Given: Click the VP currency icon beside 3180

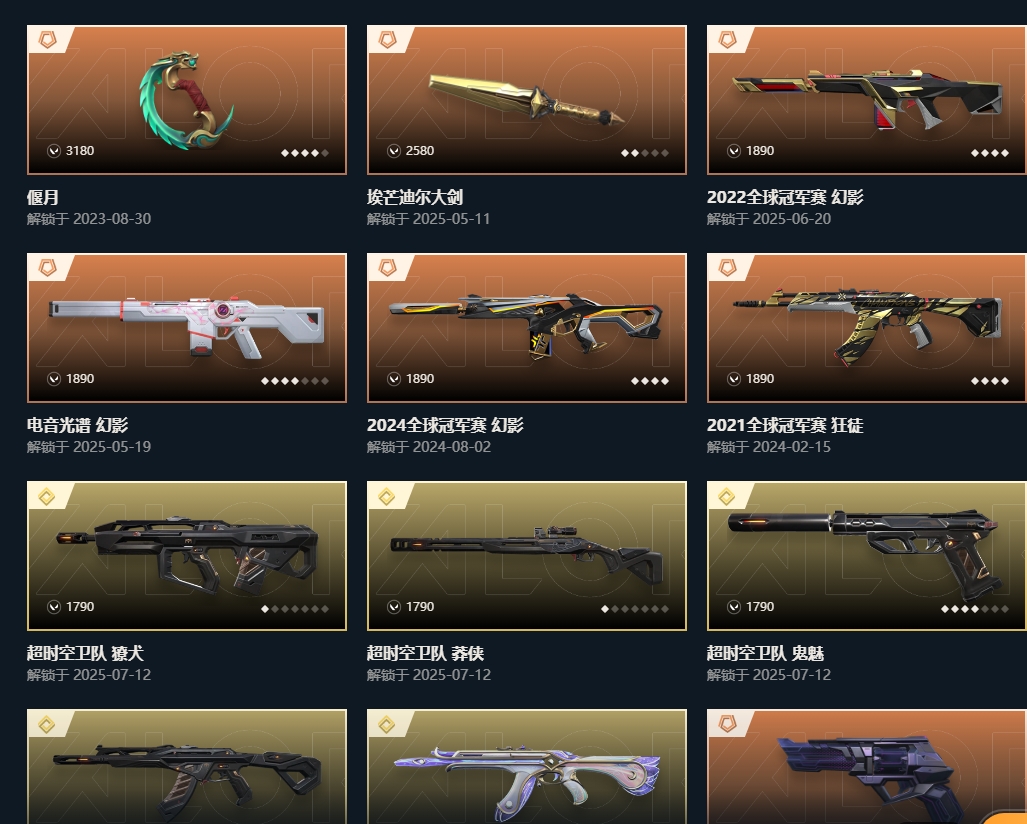Looking at the screenshot, I should (54, 151).
